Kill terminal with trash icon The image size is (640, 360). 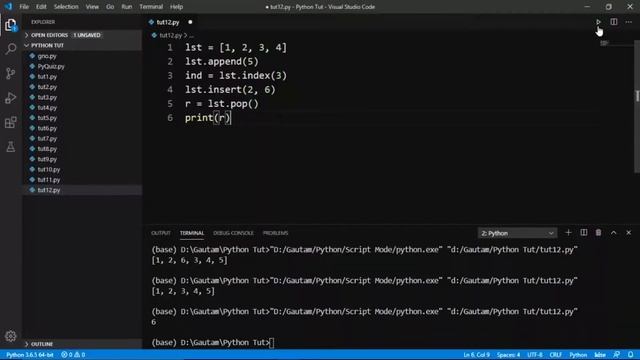(598, 233)
